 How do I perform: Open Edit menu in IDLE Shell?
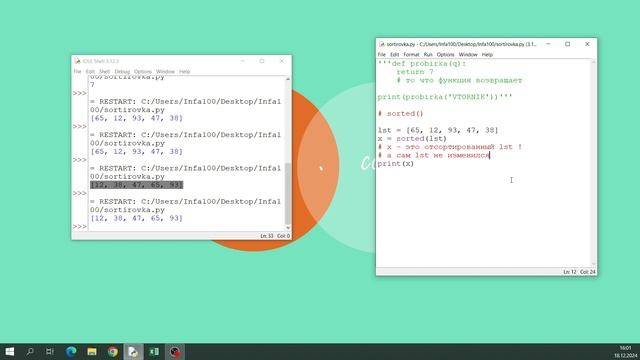[x=90, y=72]
